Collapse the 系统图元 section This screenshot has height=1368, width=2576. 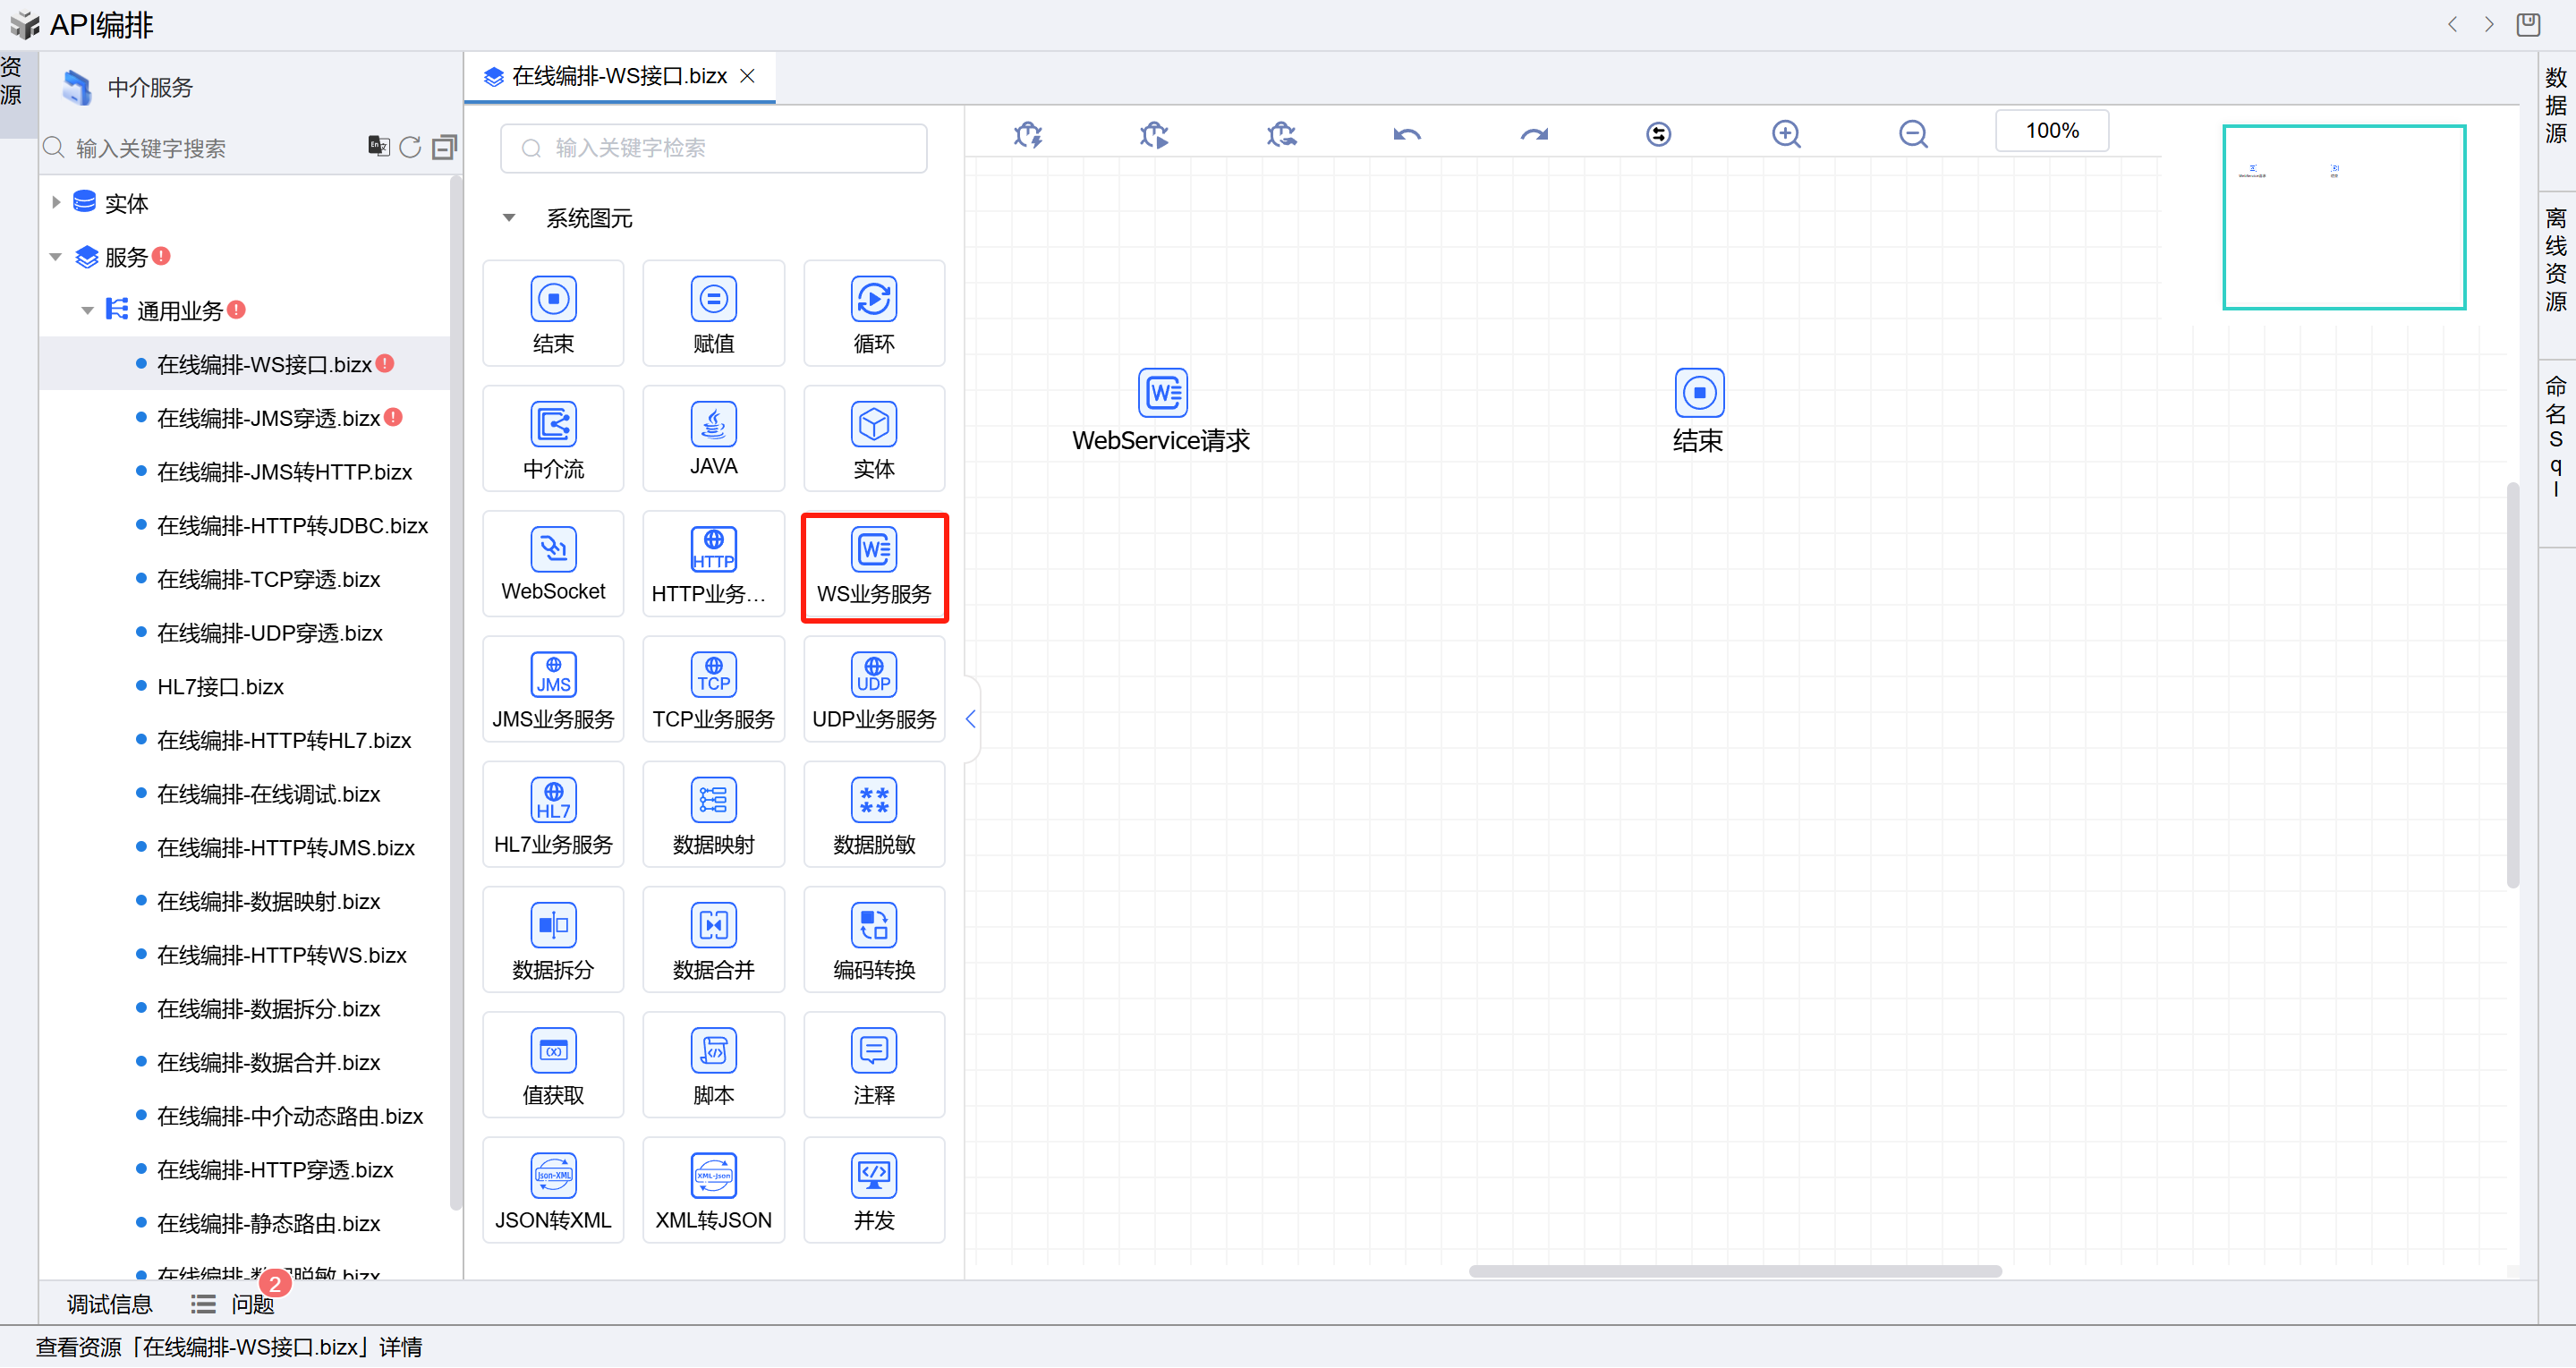pyautogui.click(x=509, y=218)
